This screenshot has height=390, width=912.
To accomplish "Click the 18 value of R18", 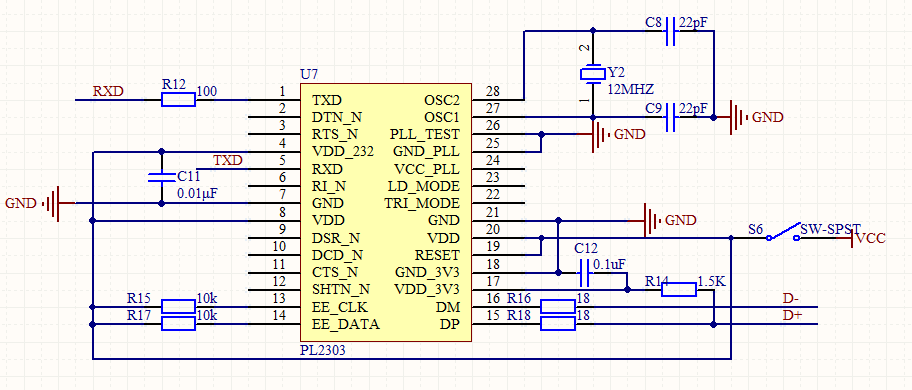I will 583,316.
